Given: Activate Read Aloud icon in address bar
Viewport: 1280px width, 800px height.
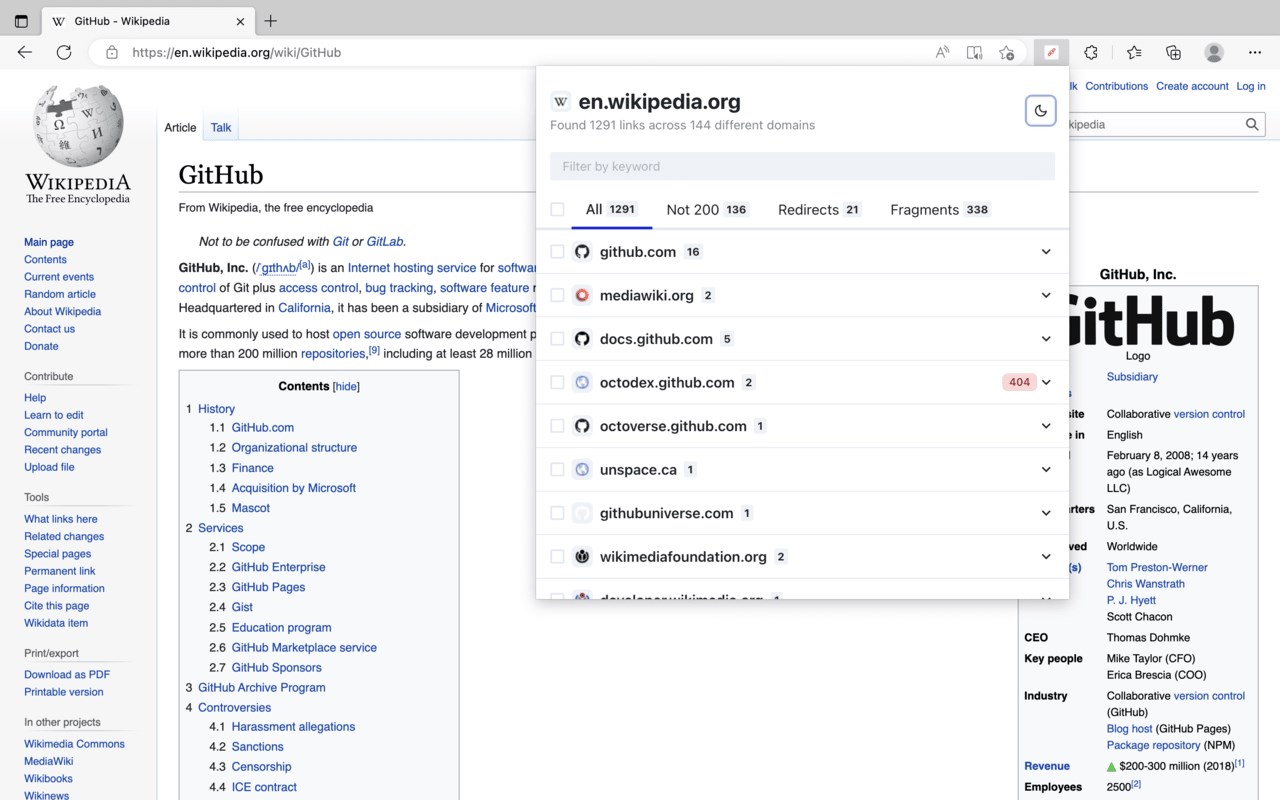Looking at the screenshot, I should [942, 52].
